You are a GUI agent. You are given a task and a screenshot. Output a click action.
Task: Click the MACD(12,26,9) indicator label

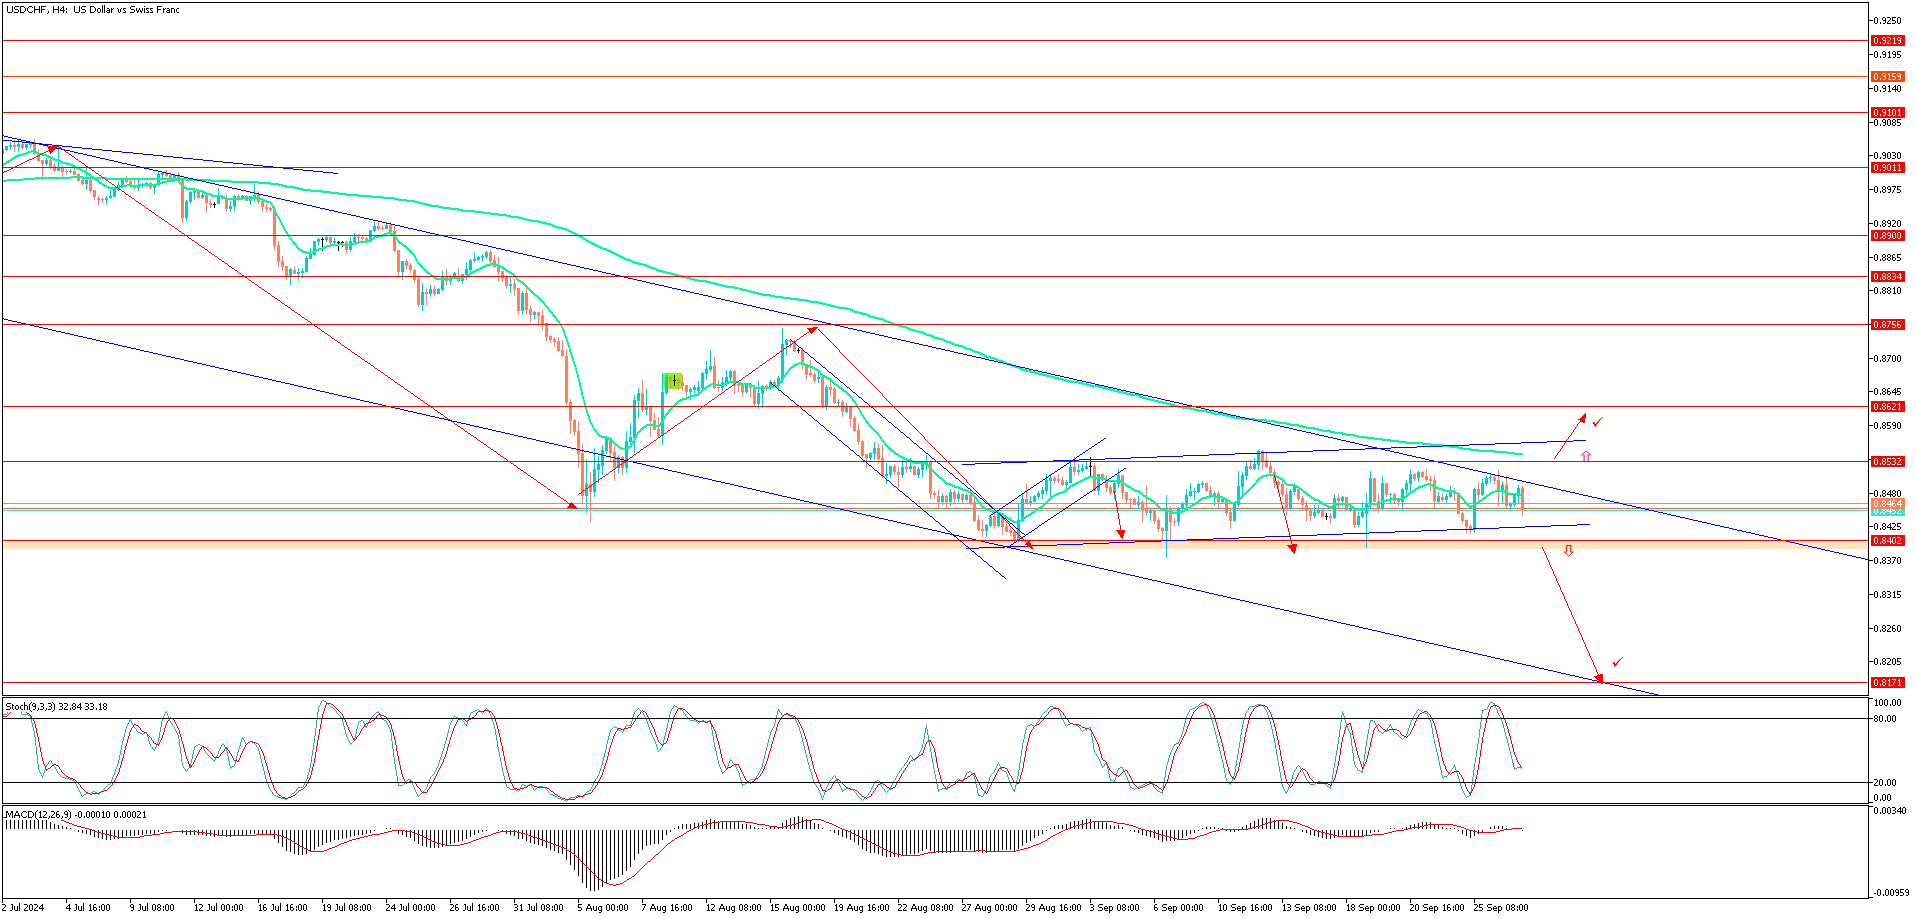[x=76, y=814]
